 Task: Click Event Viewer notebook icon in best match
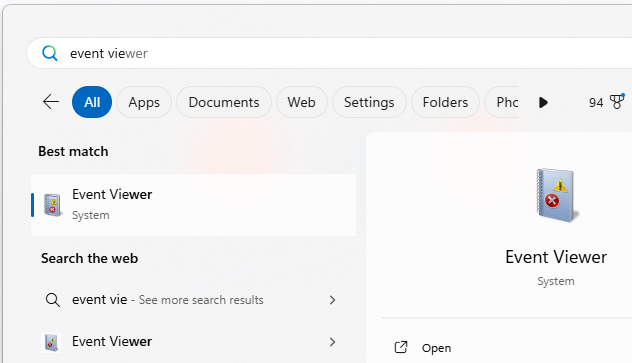(52, 205)
